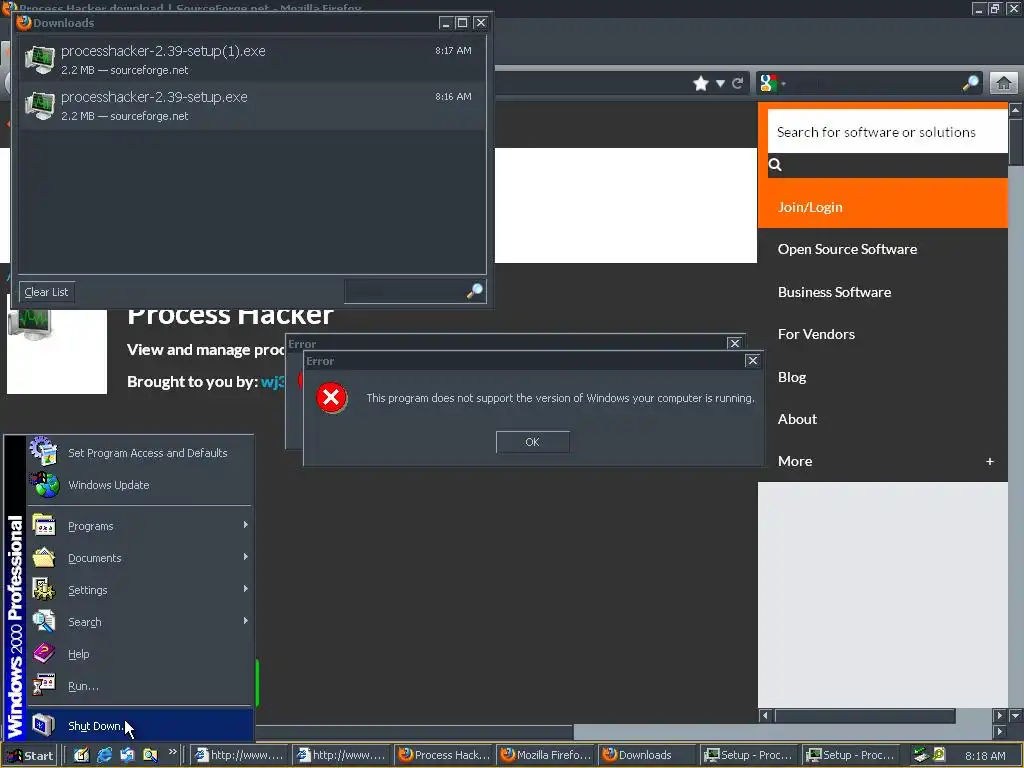Click the Help book icon
The width and height of the screenshot is (1024, 768).
click(44, 653)
